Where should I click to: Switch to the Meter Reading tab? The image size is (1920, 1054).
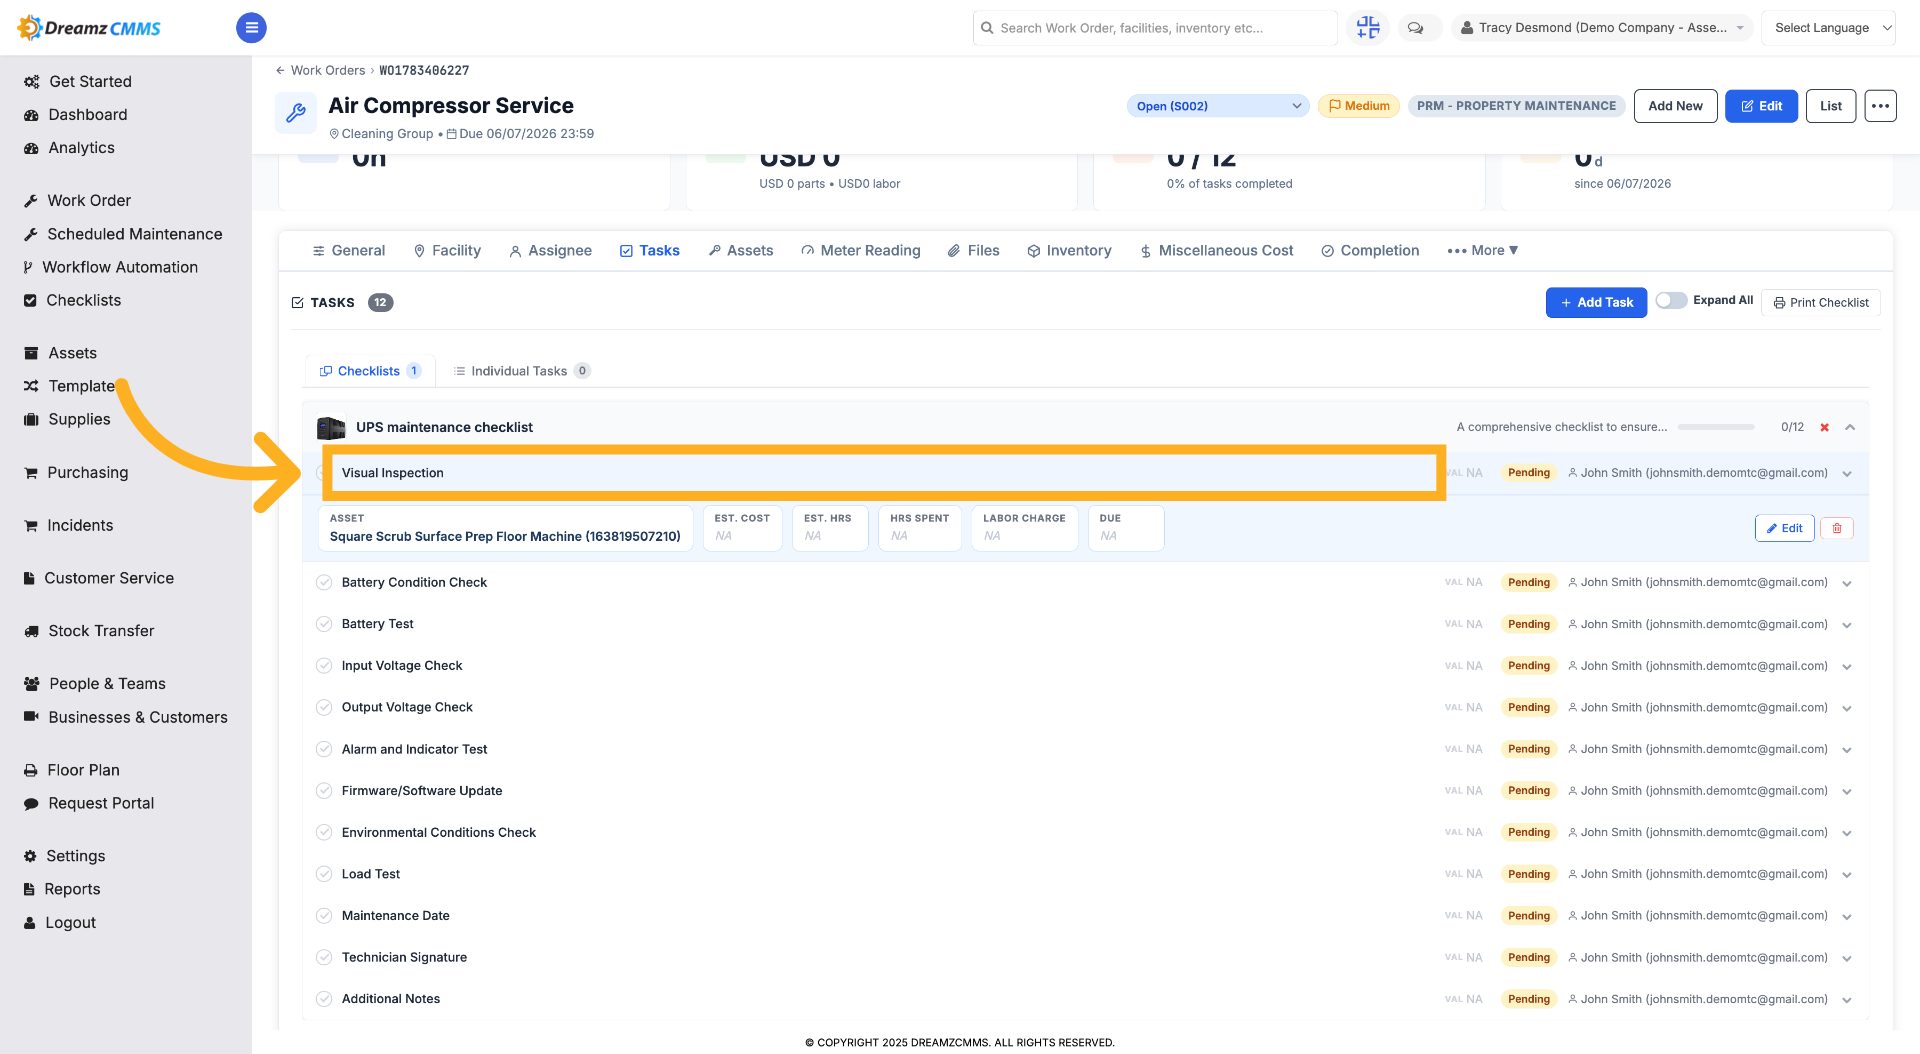(860, 251)
